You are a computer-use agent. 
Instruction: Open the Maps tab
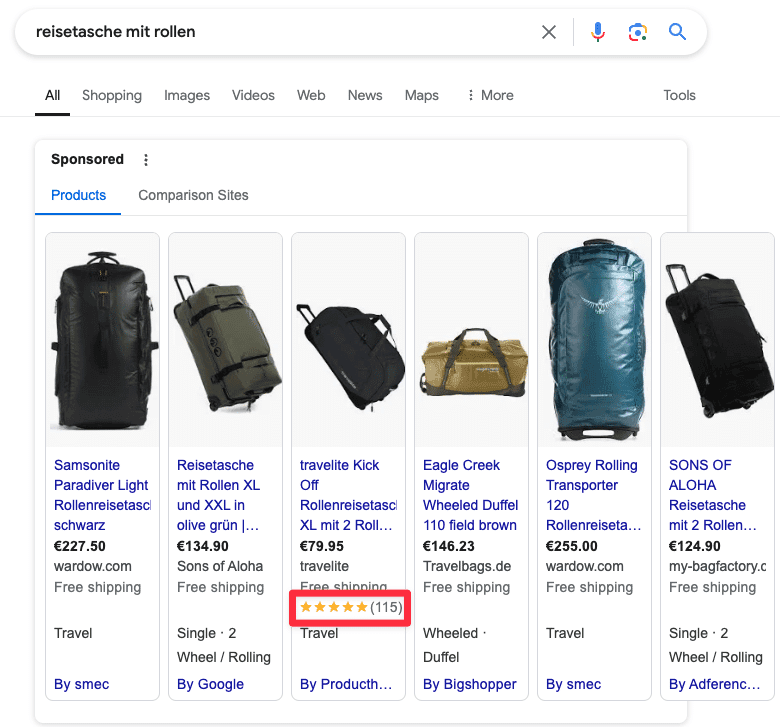[x=422, y=95]
